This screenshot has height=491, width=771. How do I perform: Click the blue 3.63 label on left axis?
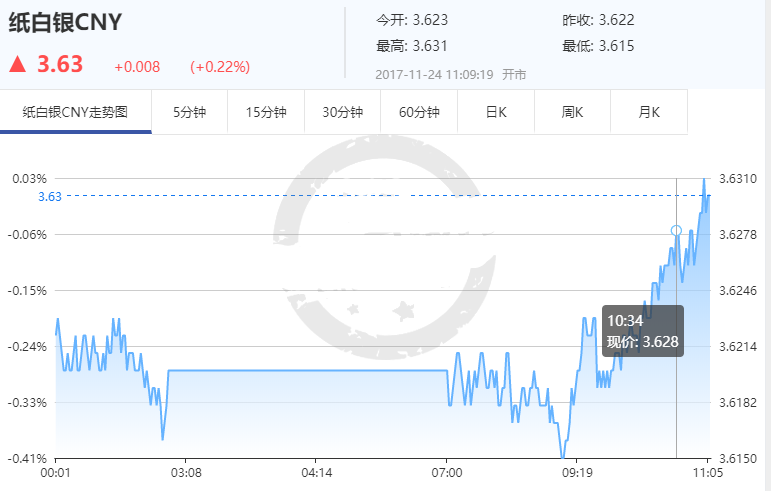click(x=50, y=197)
